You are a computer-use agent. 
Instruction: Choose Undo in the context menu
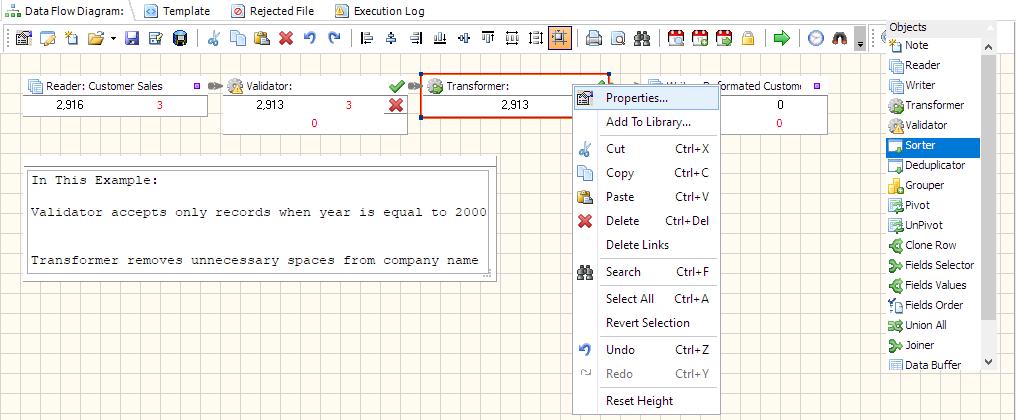click(647, 350)
